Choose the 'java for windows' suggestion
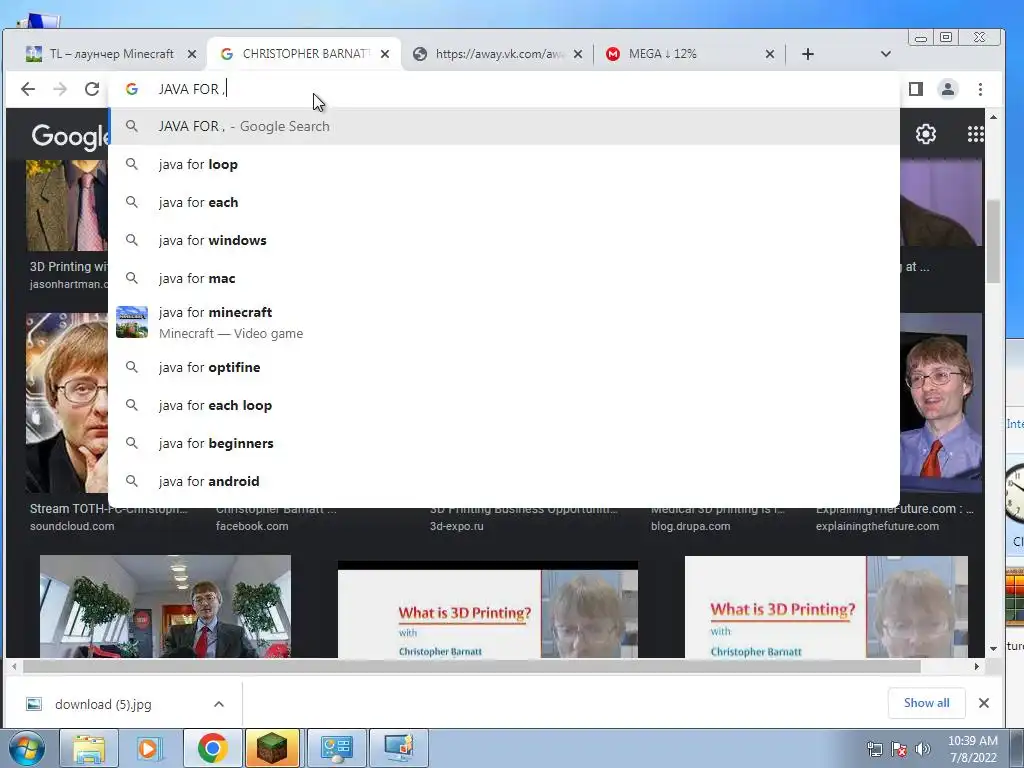The image size is (1024, 768). click(504, 240)
